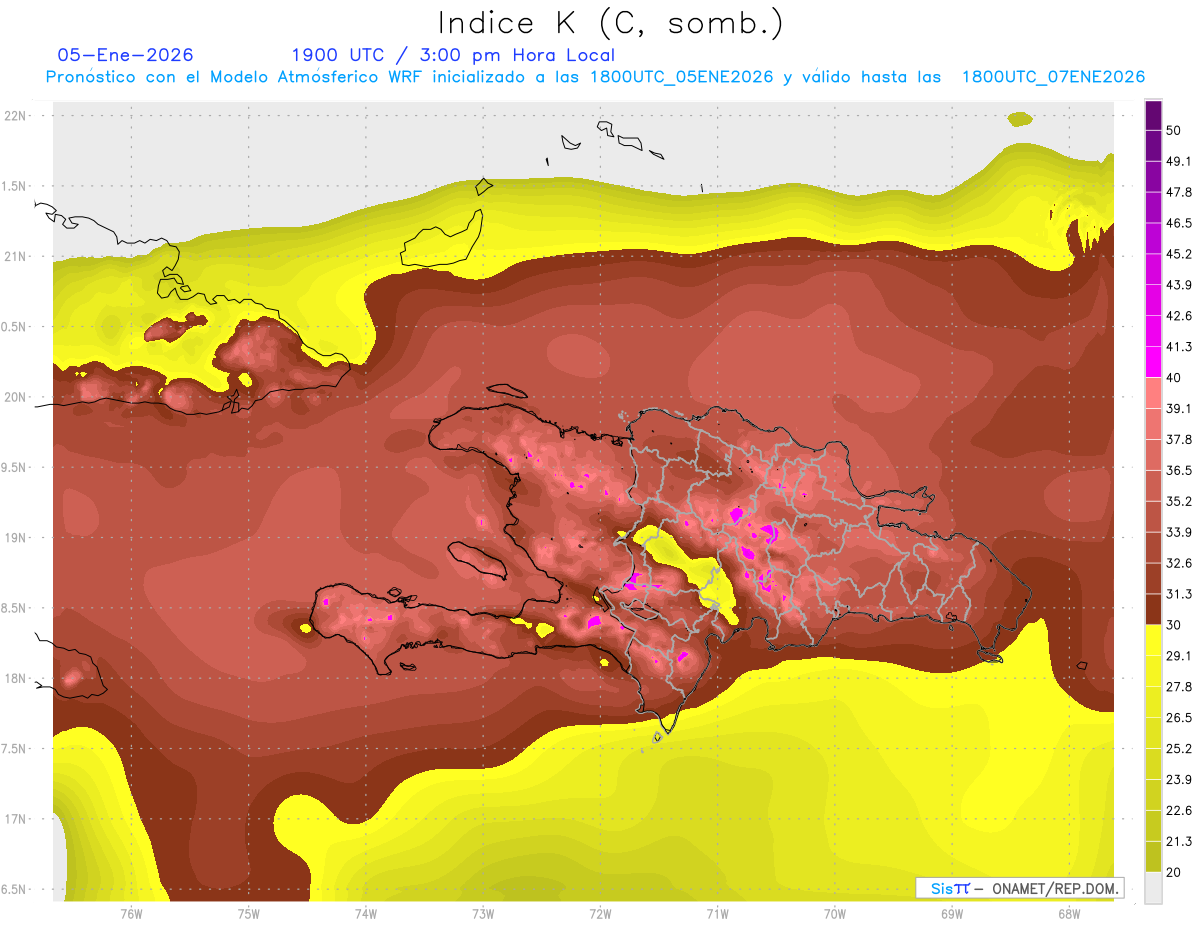
Task: Click the 21N latitude axis label
Action: [x=17, y=256]
